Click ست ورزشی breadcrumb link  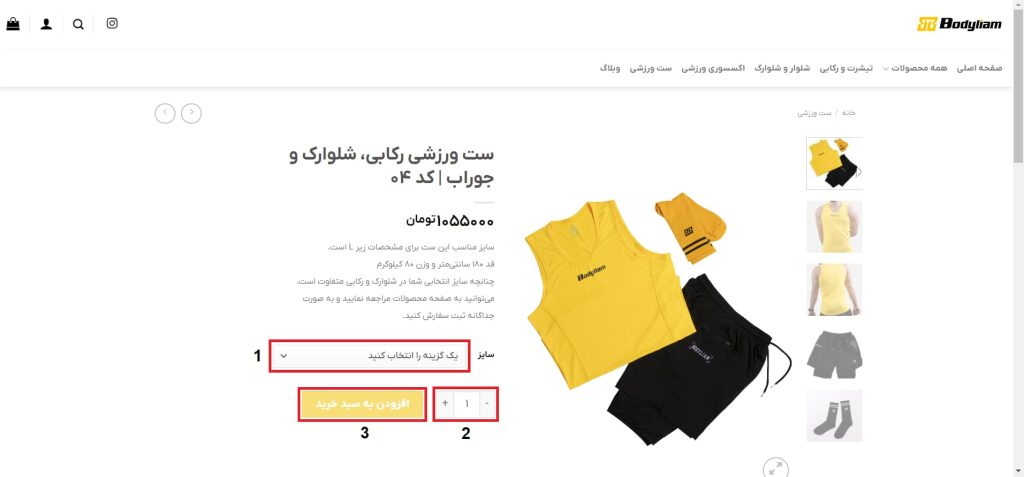tap(814, 113)
